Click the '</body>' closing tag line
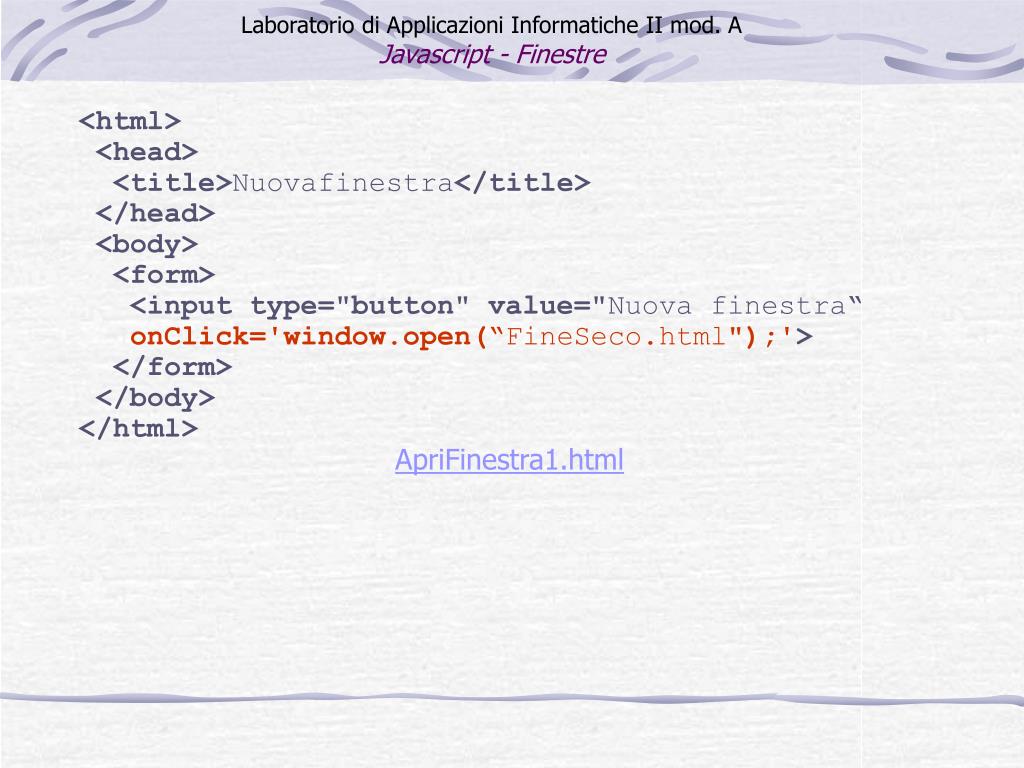This screenshot has height=768, width=1024. [x=155, y=398]
